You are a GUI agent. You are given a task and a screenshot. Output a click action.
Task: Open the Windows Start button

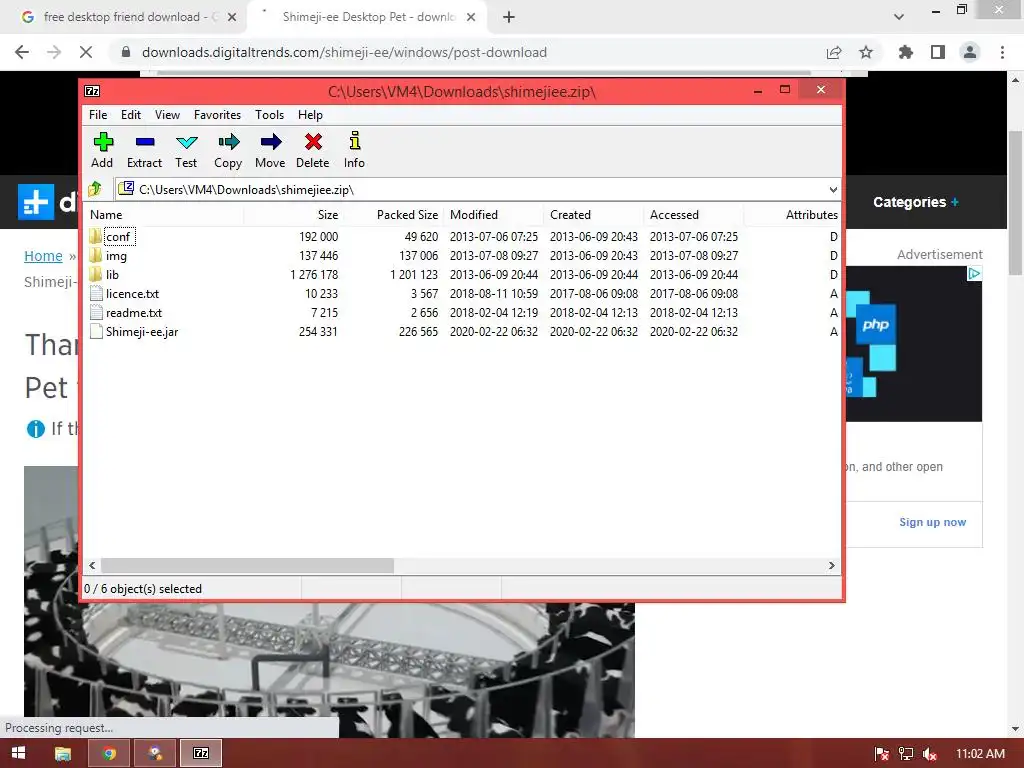pyautogui.click(x=18, y=753)
